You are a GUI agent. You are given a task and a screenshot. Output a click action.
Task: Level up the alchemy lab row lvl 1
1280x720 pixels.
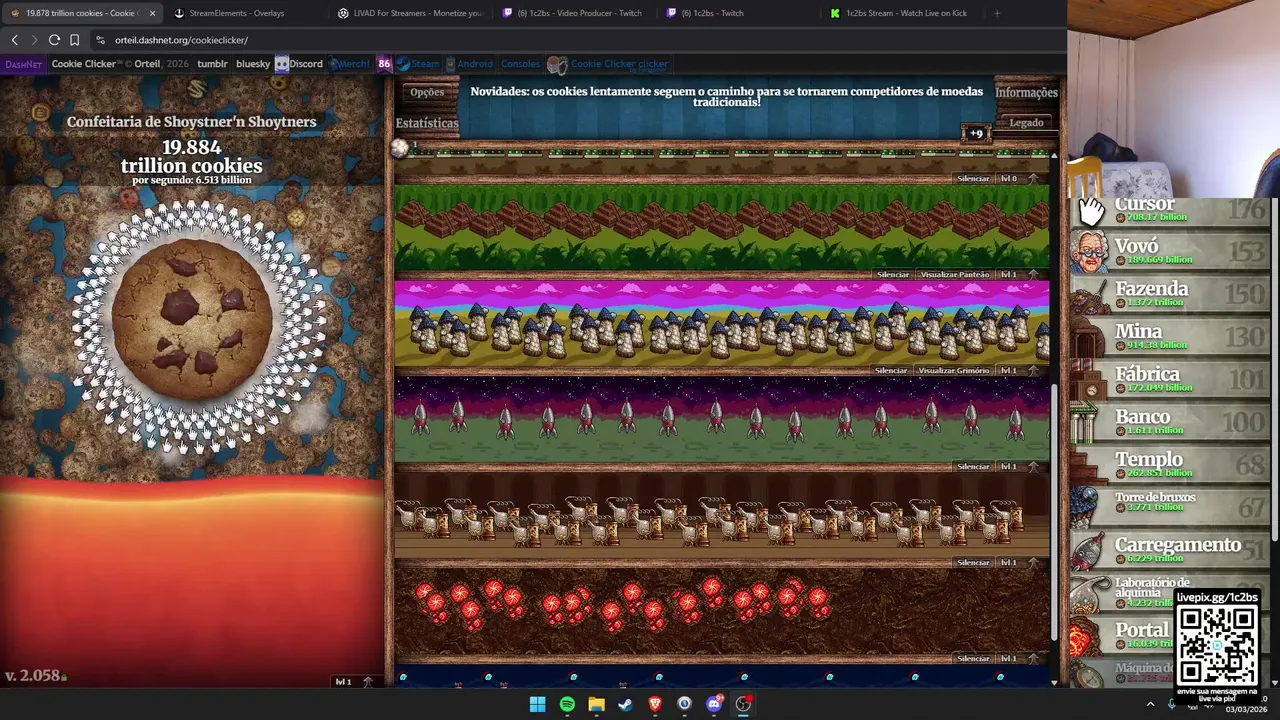[1020, 562]
